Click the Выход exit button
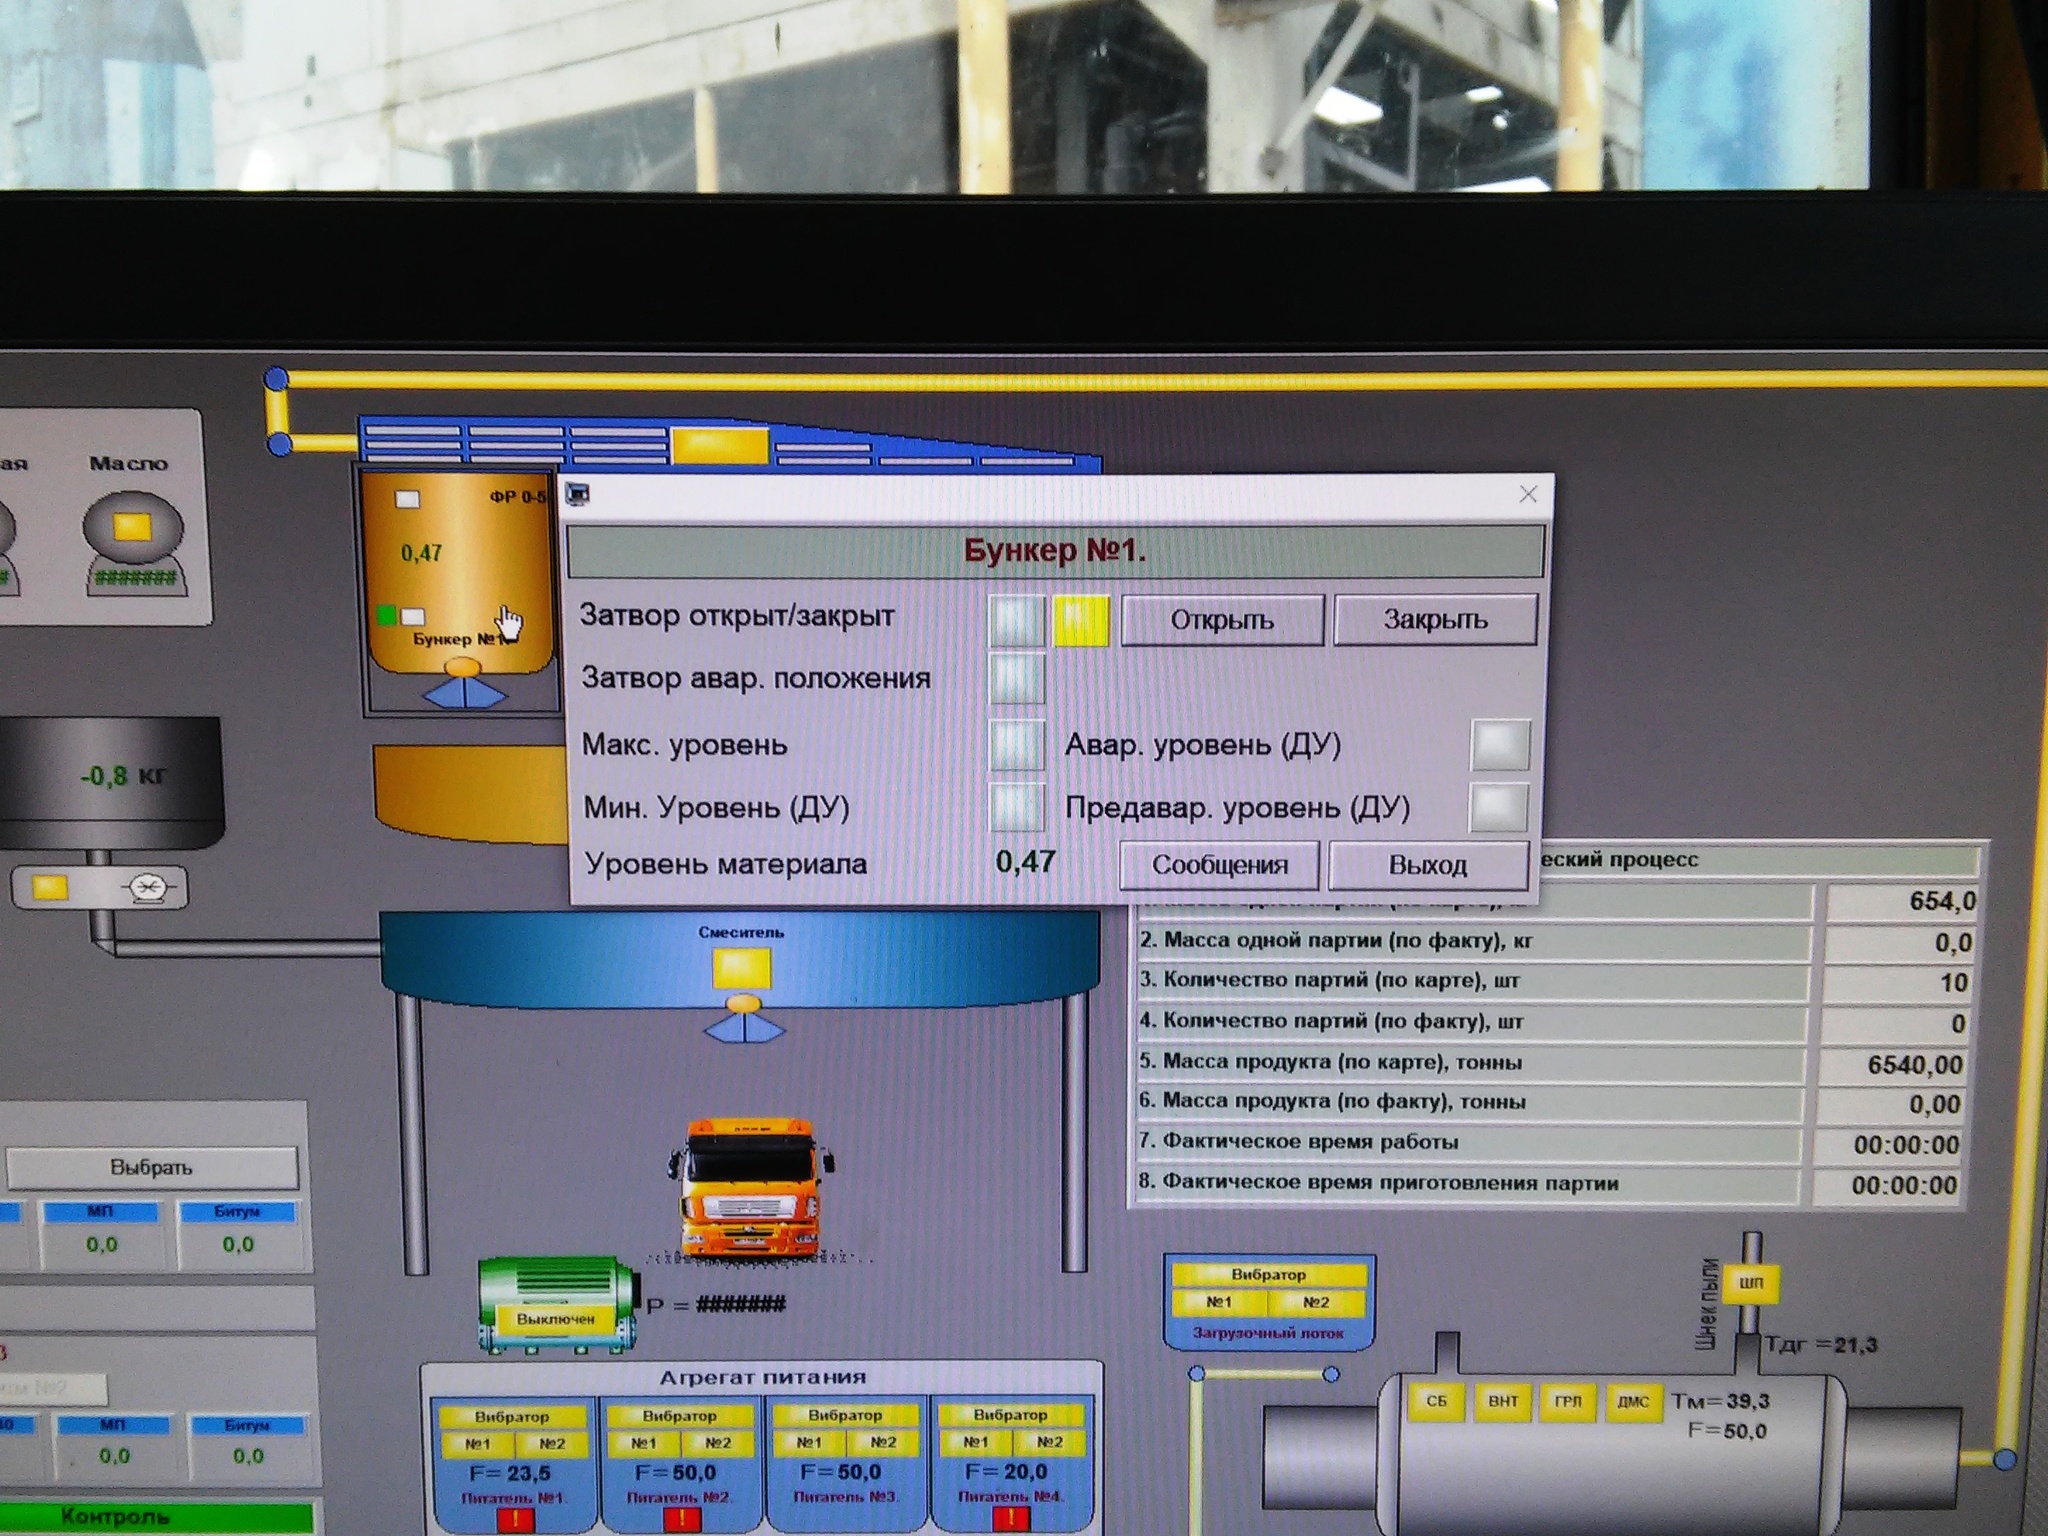 (x=1428, y=865)
